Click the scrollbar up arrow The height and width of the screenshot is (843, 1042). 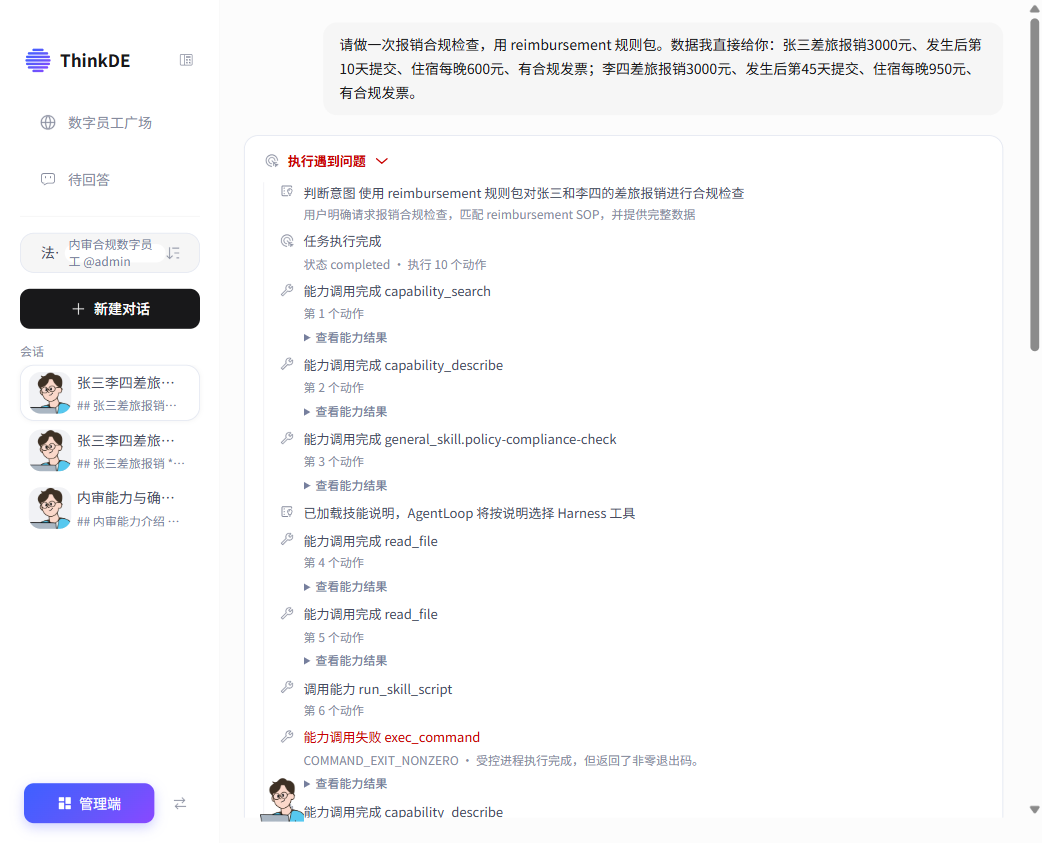[x=1035, y=7]
